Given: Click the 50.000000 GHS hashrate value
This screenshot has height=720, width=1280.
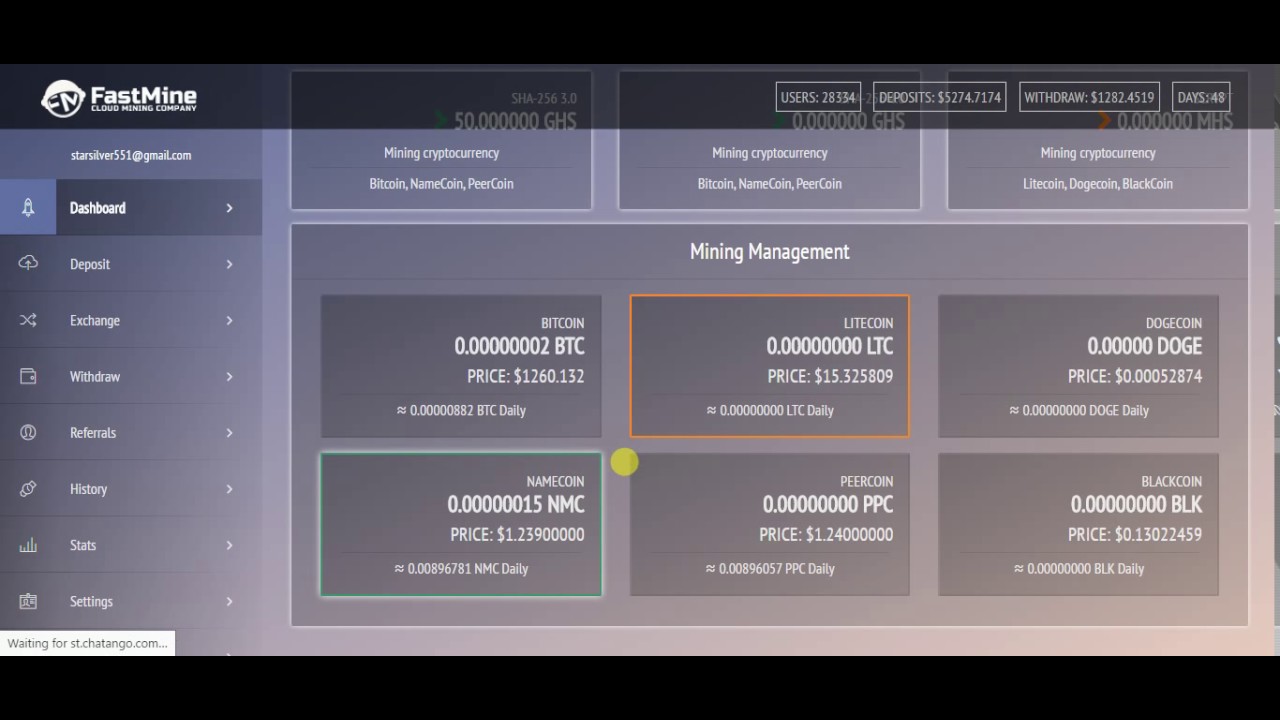Looking at the screenshot, I should [515, 122].
